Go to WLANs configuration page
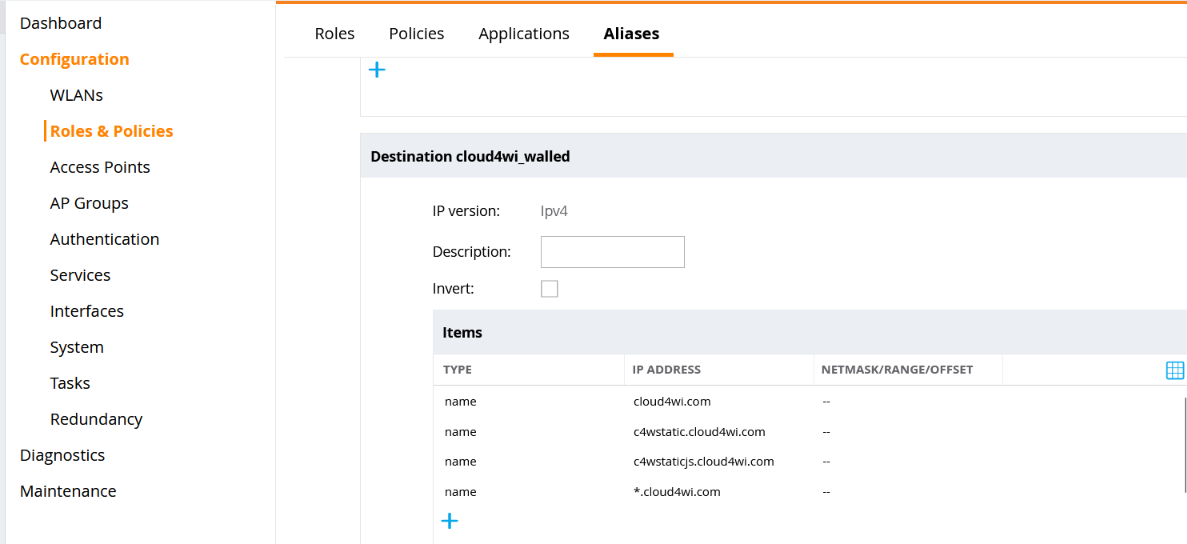This screenshot has height=544, width=1187. pyautogui.click(x=76, y=95)
